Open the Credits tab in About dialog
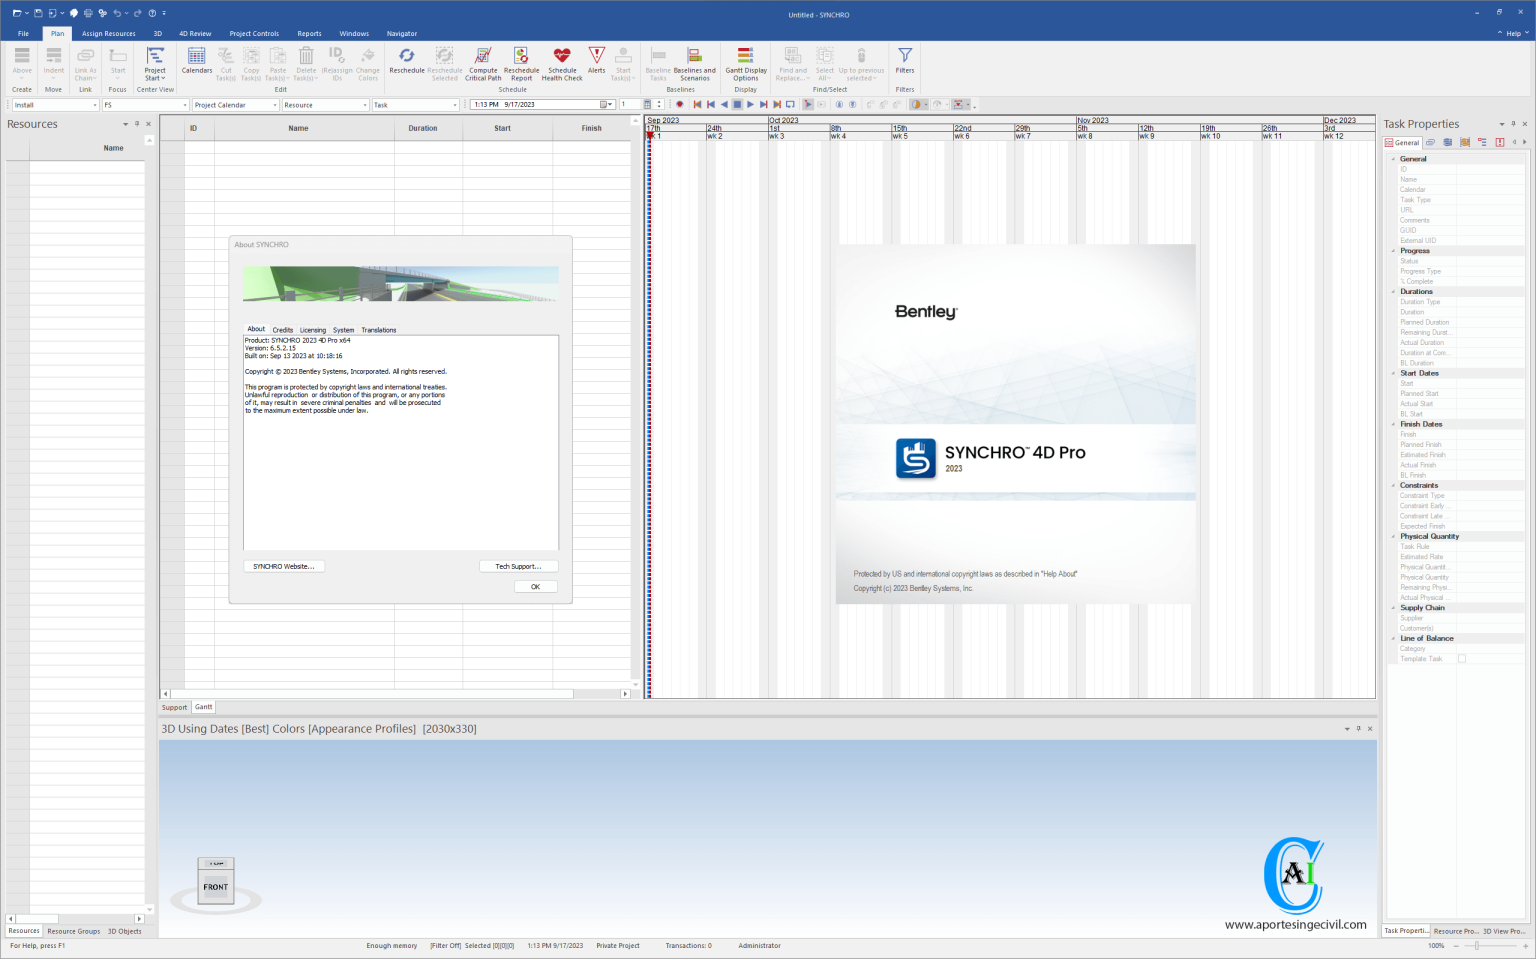This screenshot has width=1536, height=960. (x=282, y=330)
